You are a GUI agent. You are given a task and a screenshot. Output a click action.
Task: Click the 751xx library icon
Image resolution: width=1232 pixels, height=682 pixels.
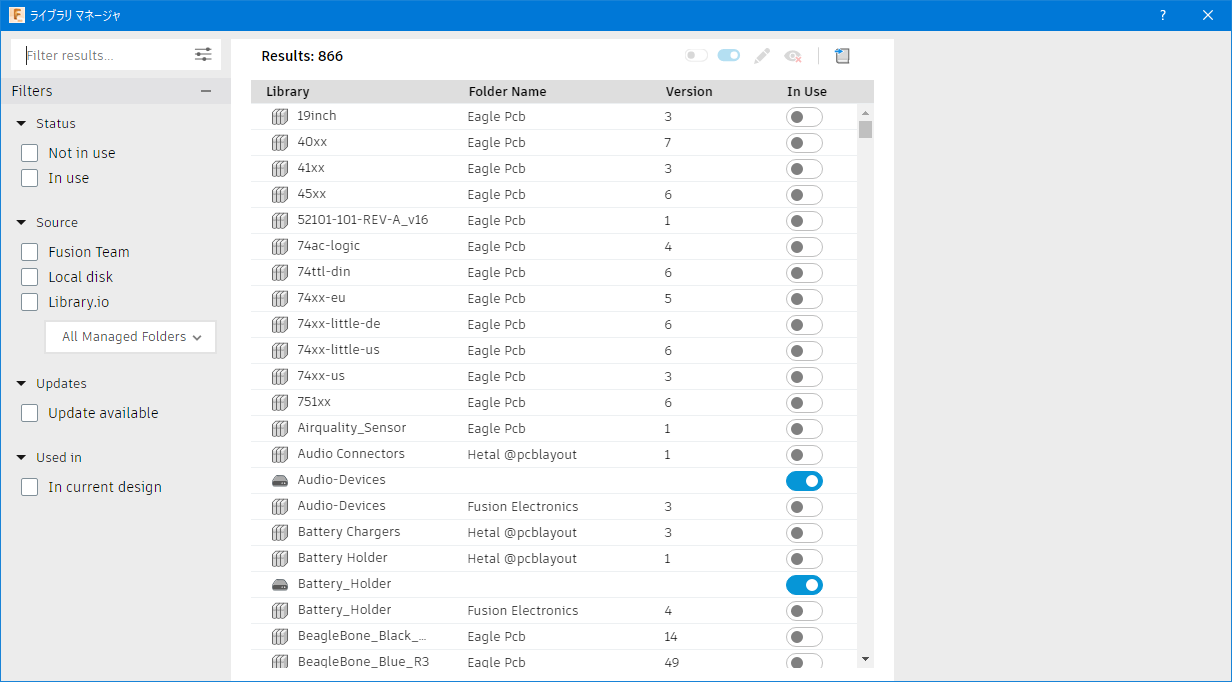[x=280, y=402]
